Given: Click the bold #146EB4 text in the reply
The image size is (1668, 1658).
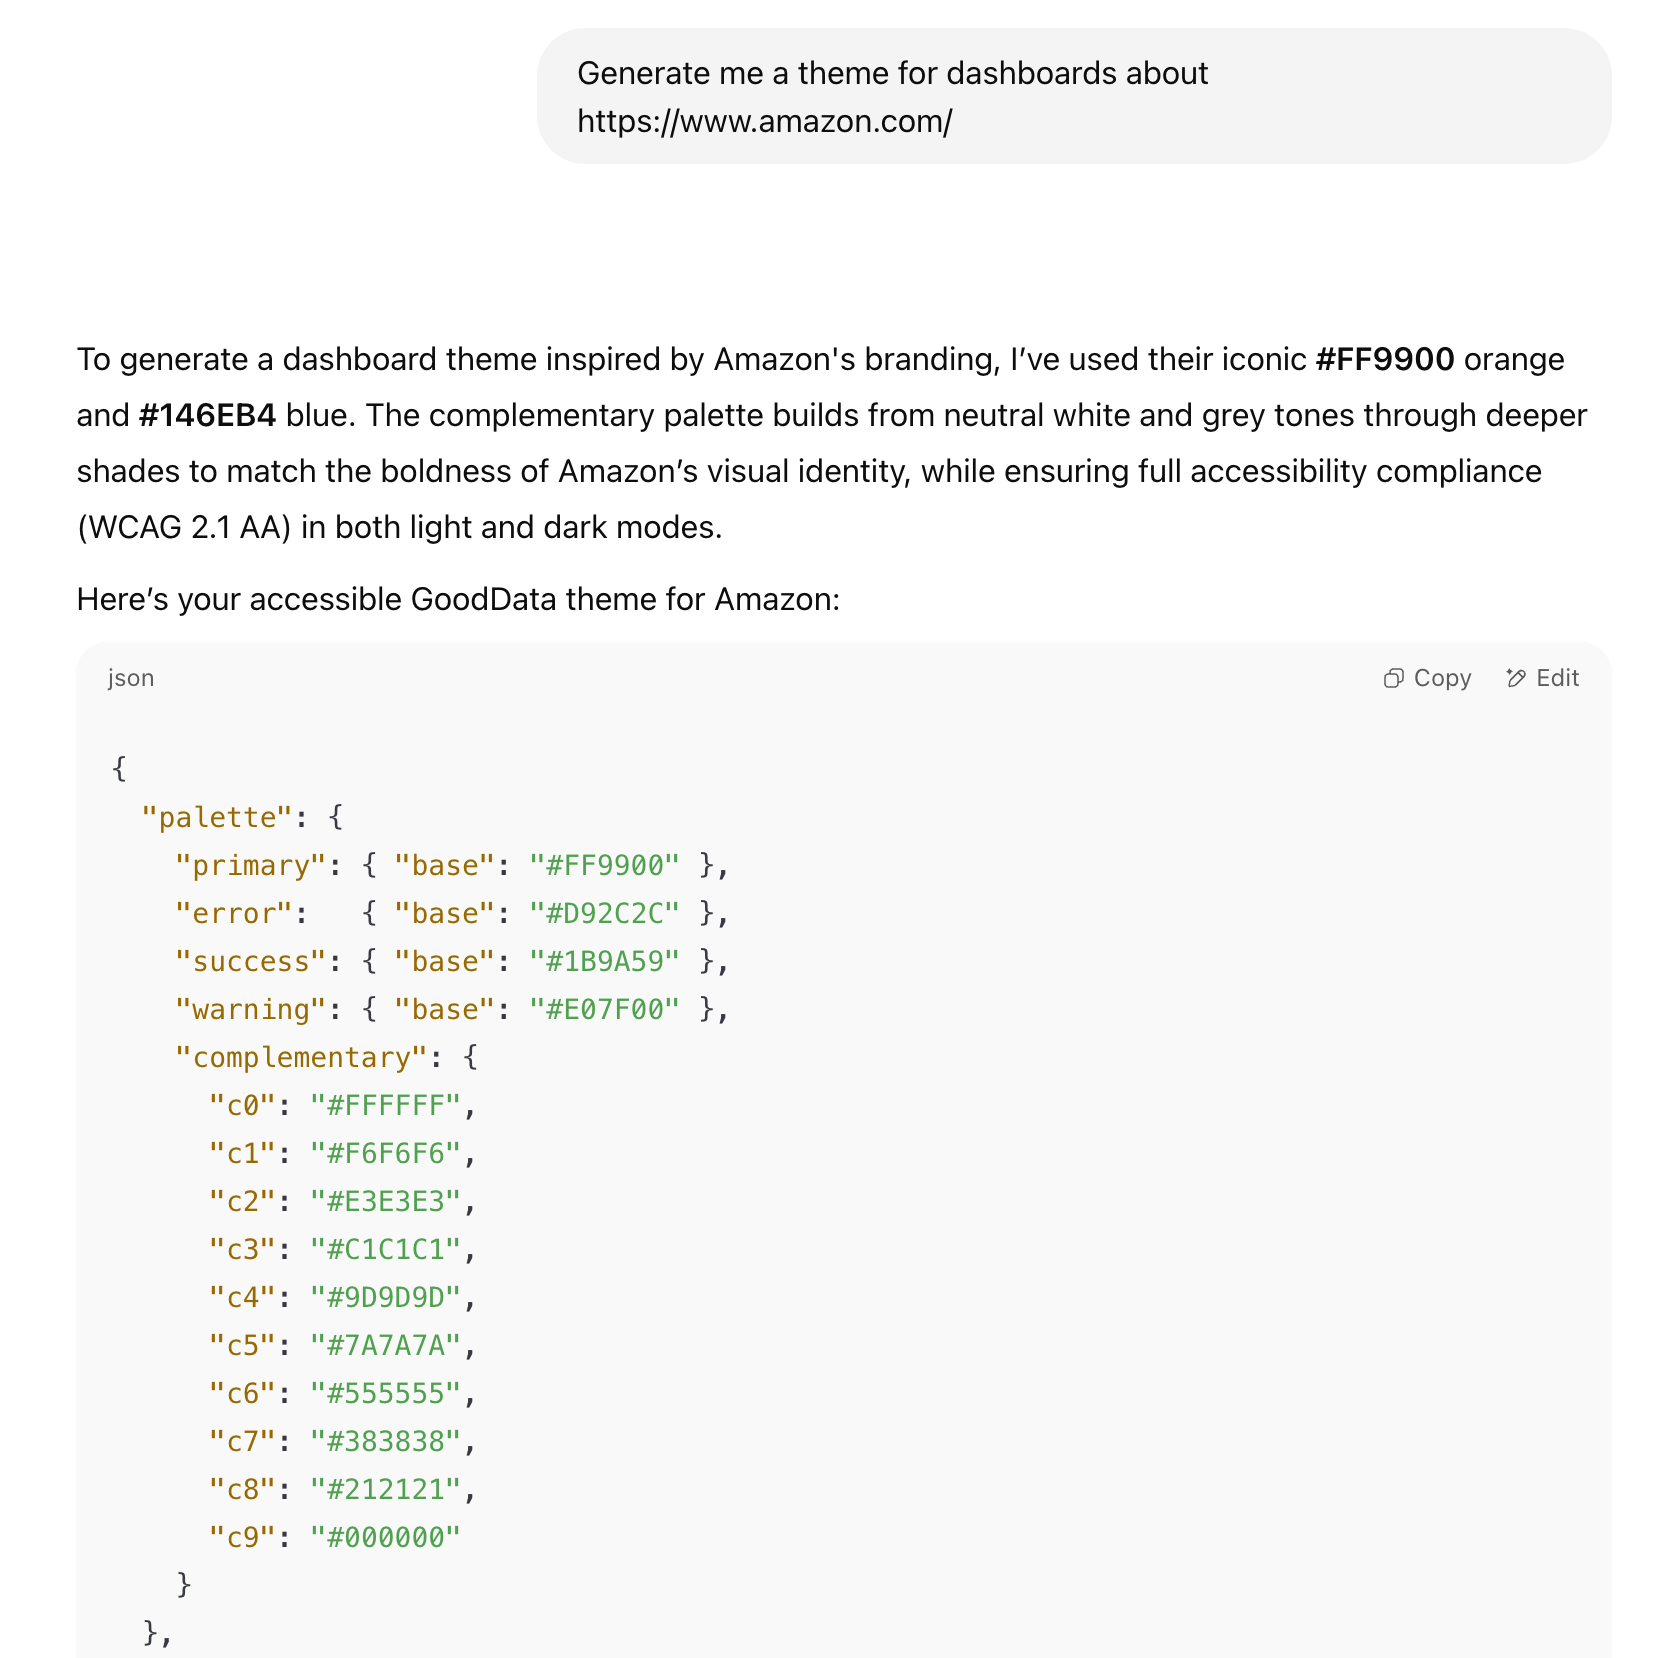Looking at the screenshot, I should [207, 415].
